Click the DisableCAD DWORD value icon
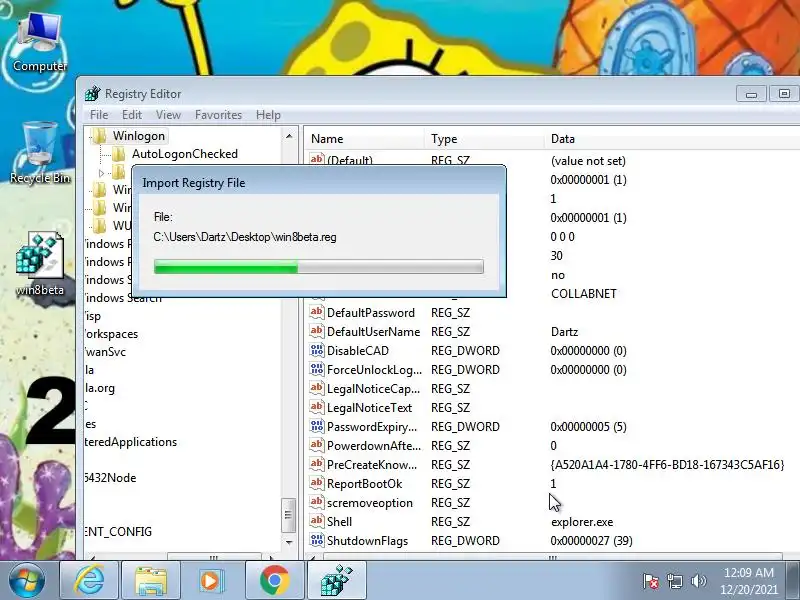This screenshot has height=600, width=800. (316, 350)
